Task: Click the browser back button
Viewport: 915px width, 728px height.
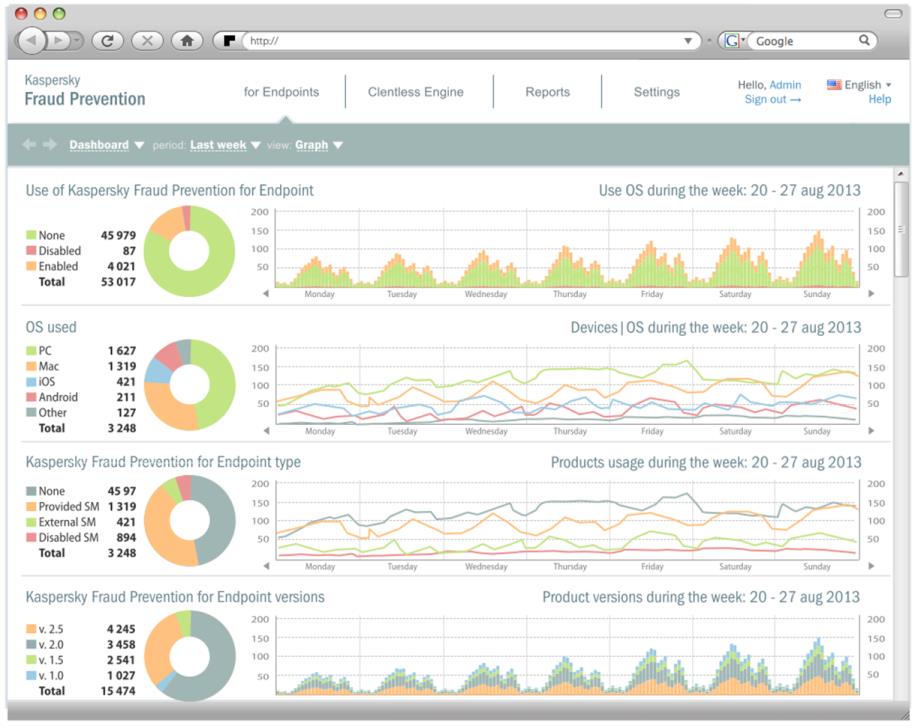Action: click(32, 41)
